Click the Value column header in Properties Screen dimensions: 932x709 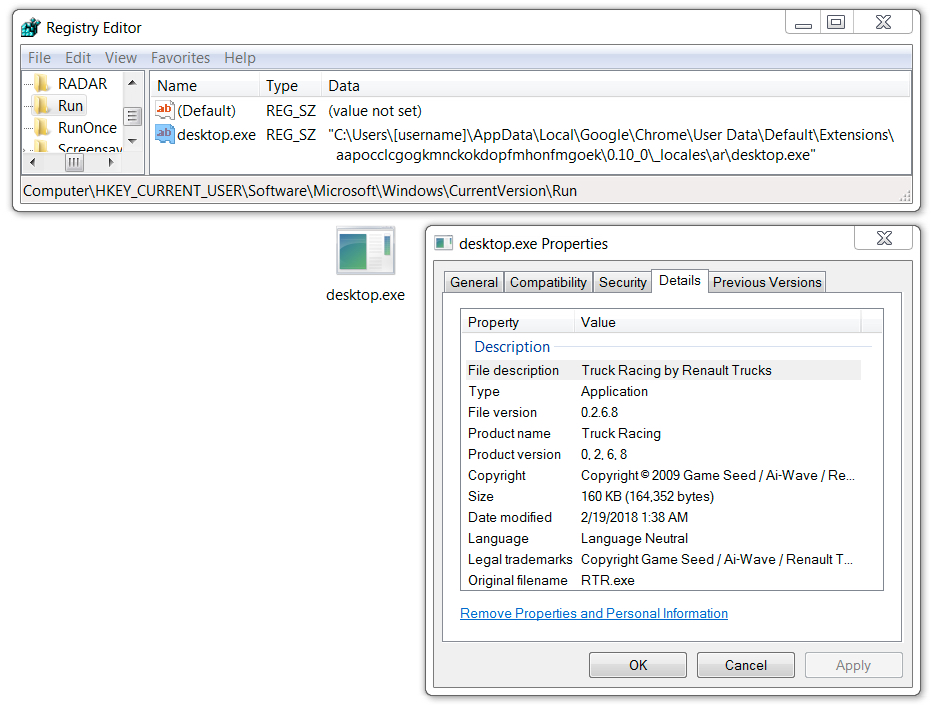tap(717, 322)
